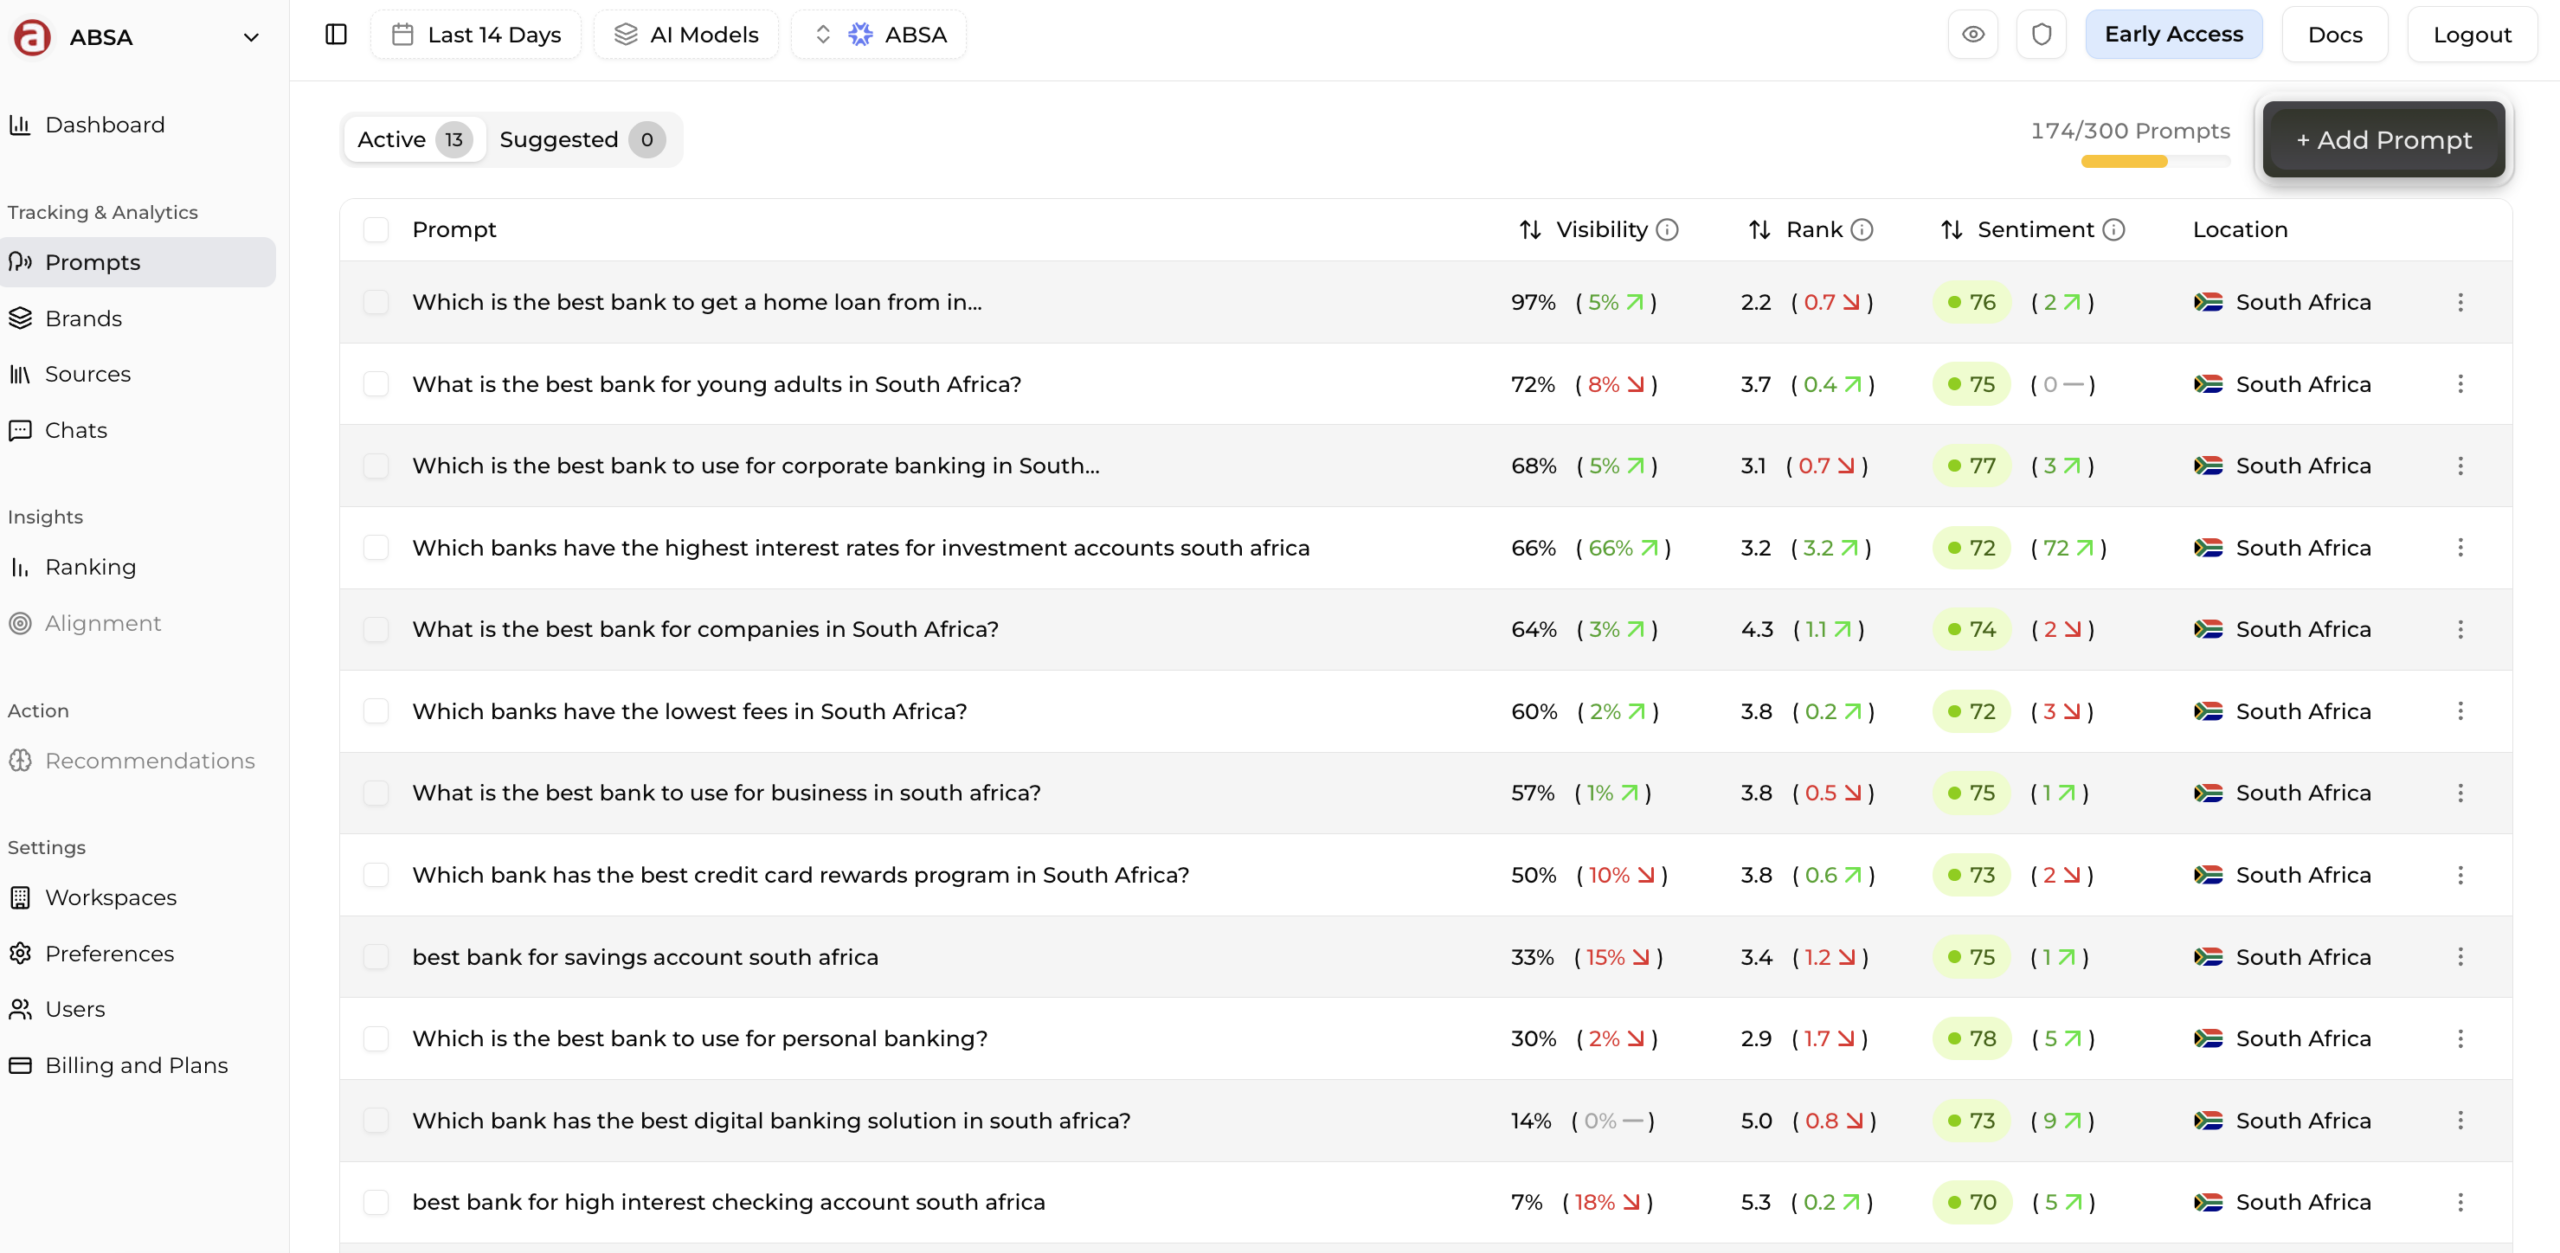Viewport: 2560px width, 1253px height.
Task: Click the Add Prompt button
Action: 2384,140
